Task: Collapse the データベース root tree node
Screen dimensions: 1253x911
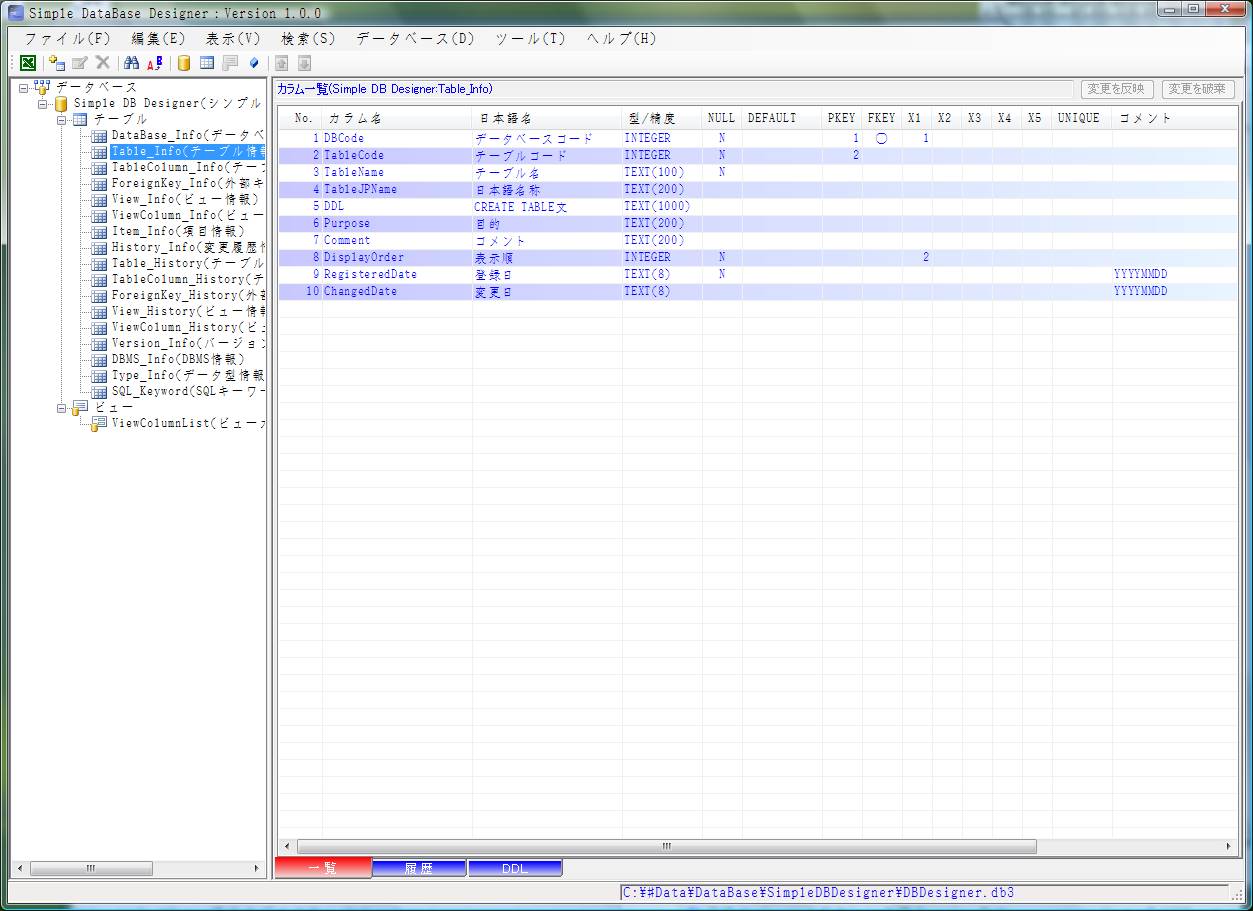Action: point(24,88)
